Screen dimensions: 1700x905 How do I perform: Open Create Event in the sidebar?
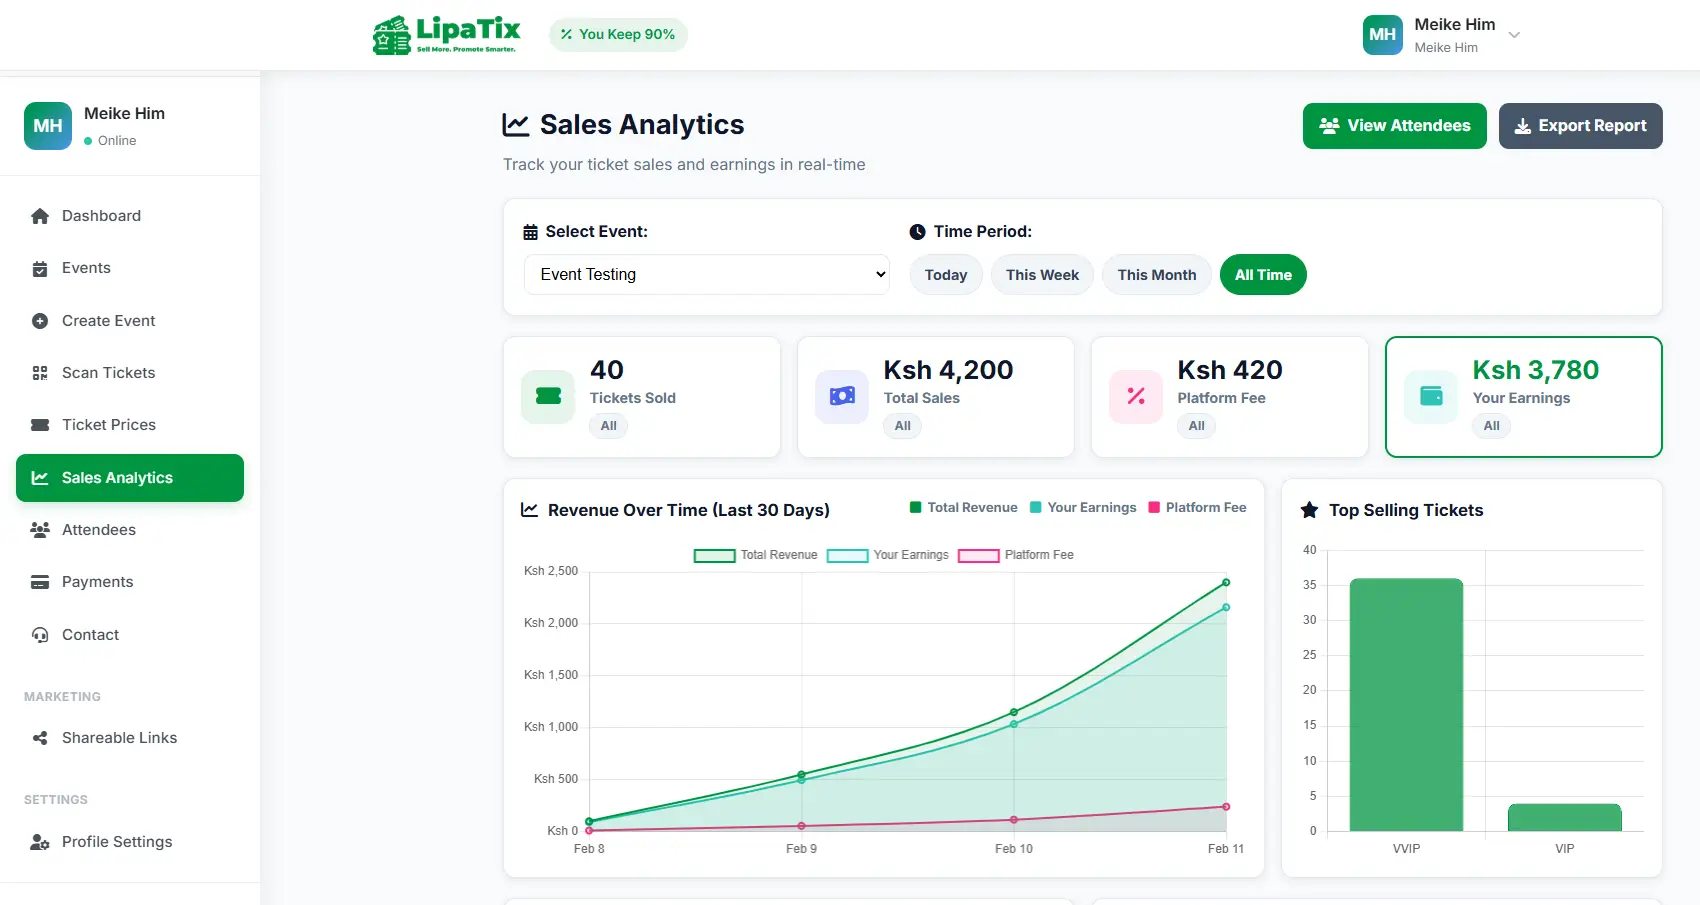tap(130, 321)
